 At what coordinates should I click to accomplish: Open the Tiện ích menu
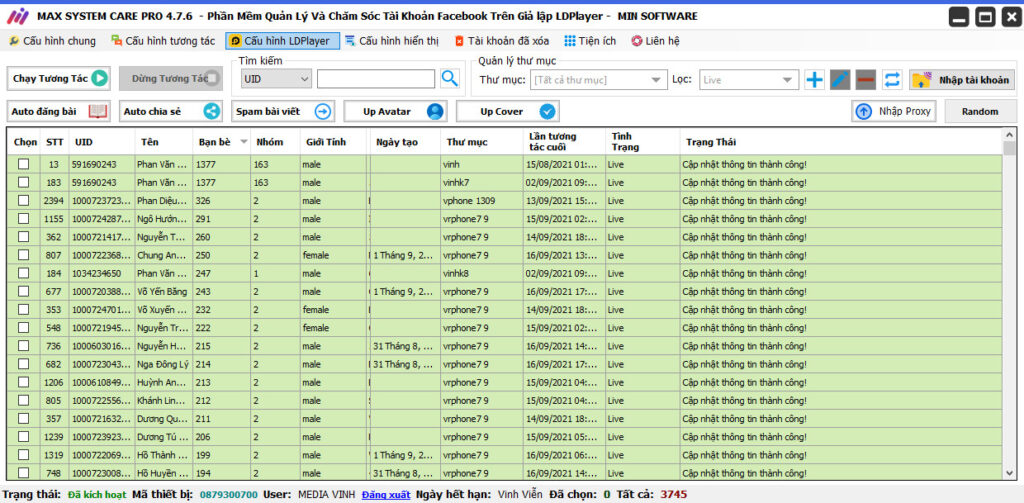(590, 41)
